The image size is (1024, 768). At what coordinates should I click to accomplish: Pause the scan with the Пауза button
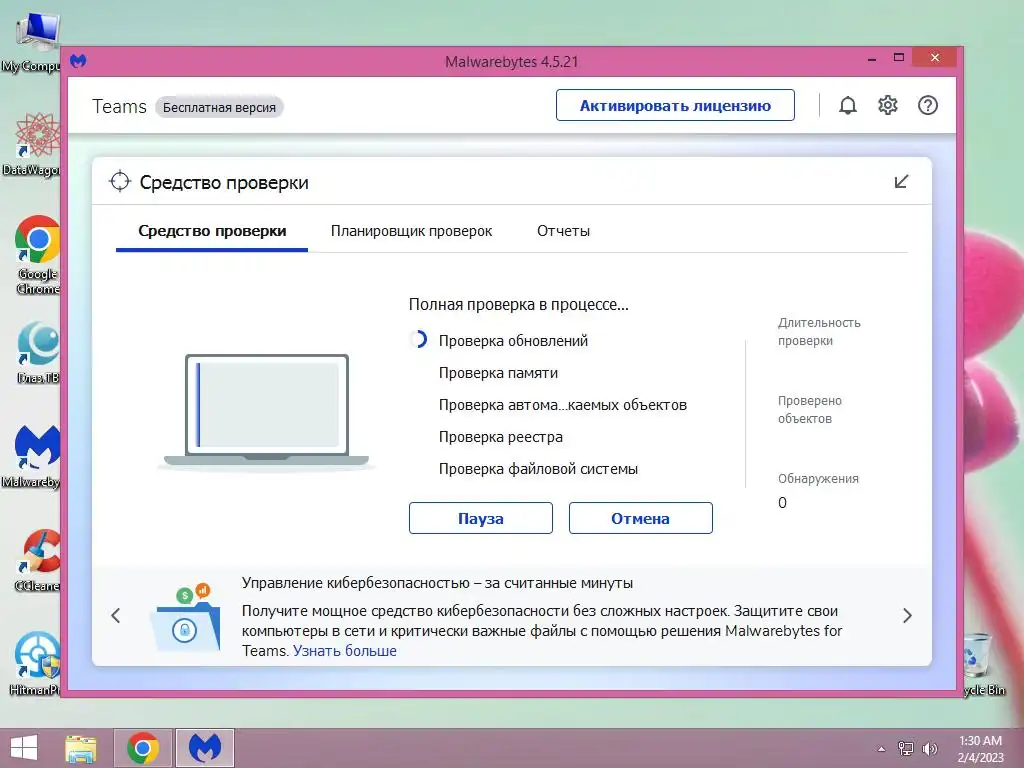click(x=481, y=518)
